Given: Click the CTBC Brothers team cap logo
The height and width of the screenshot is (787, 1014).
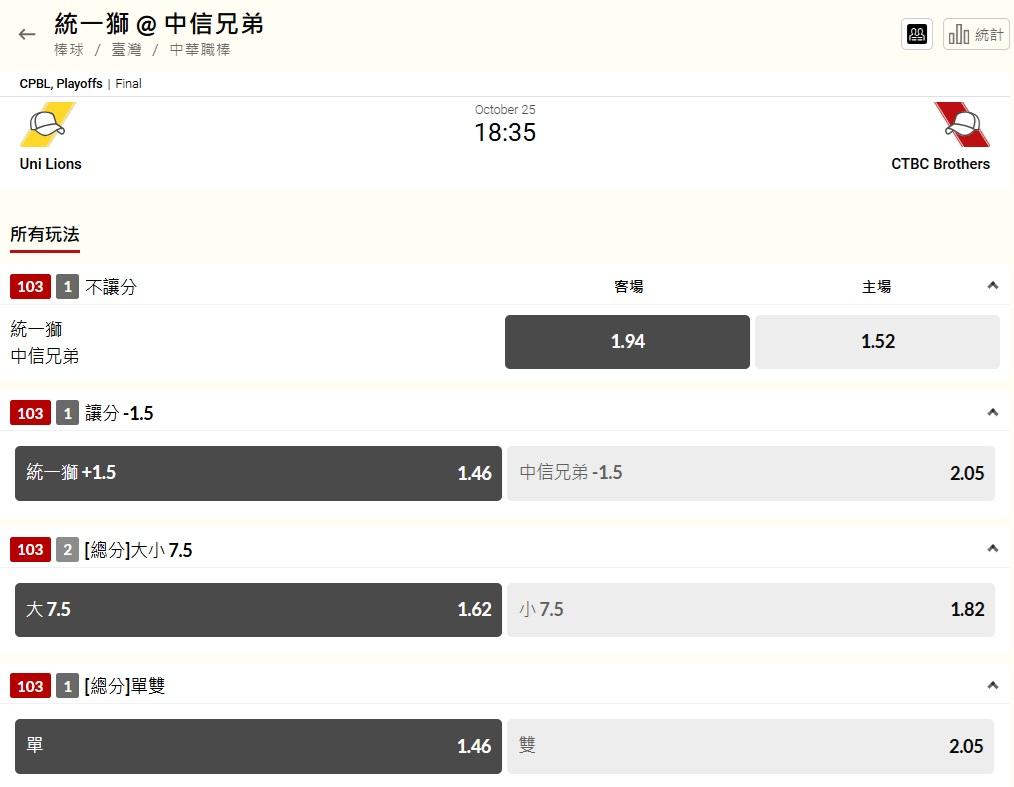Looking at the screenshot, I should pos(962,124).
